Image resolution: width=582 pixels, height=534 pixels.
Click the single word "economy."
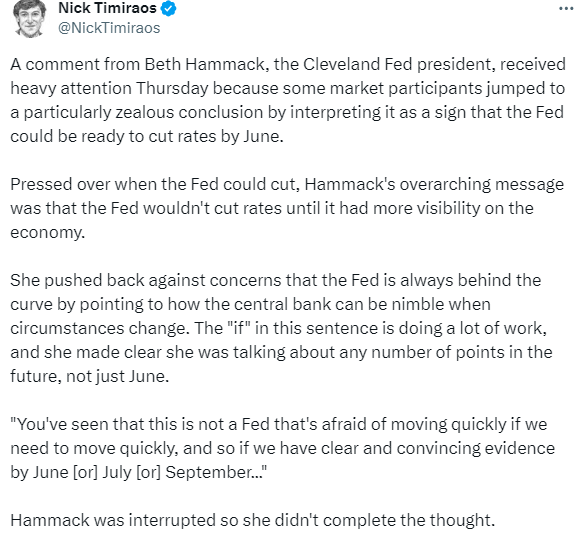[x=48, y=233]
